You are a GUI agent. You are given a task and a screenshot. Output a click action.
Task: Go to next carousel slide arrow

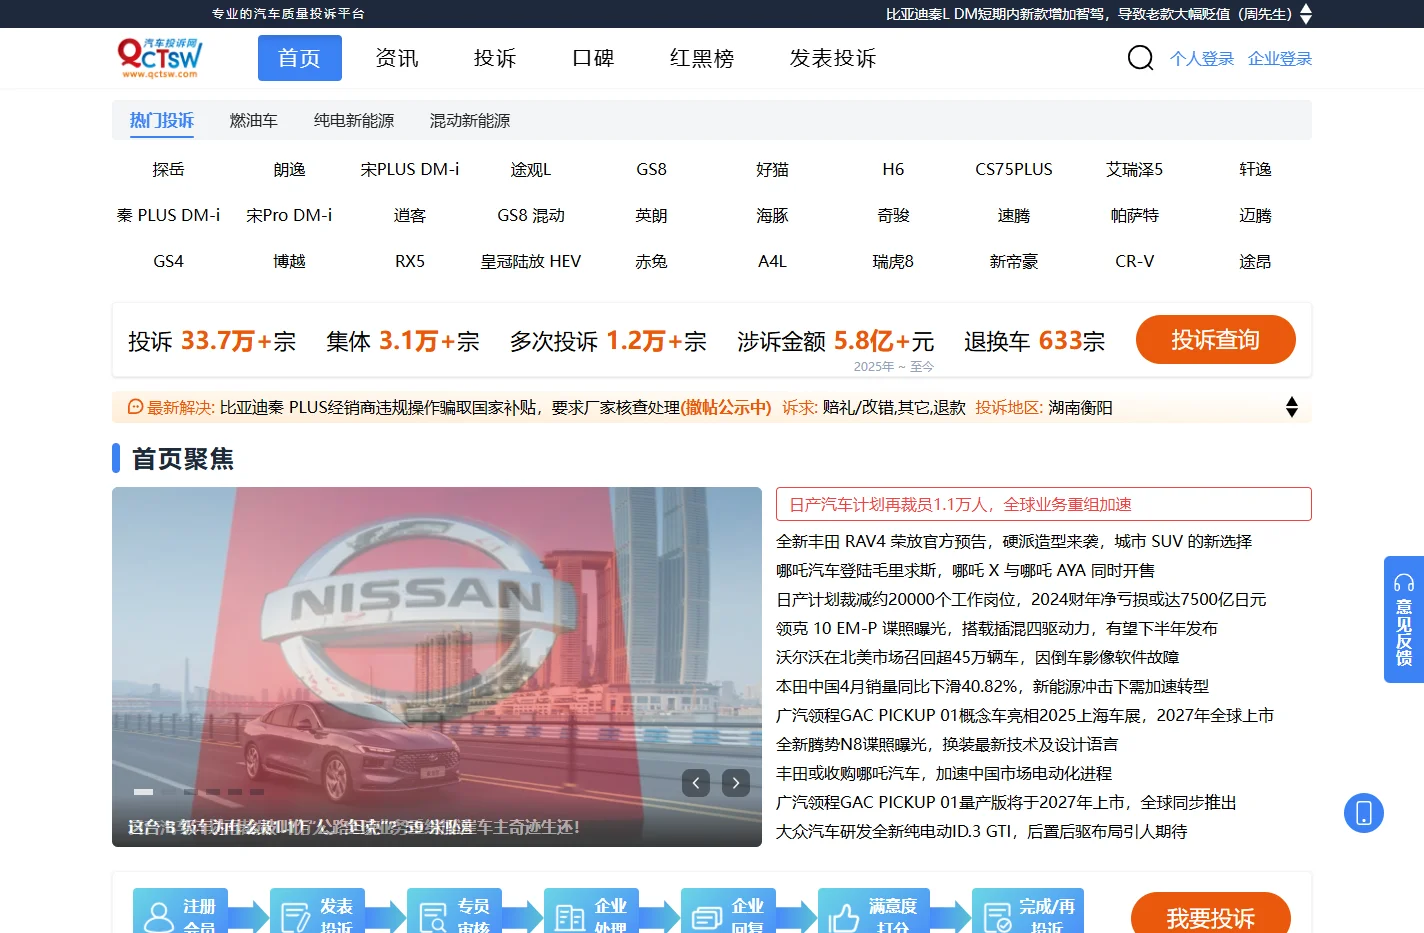(736, 783)
